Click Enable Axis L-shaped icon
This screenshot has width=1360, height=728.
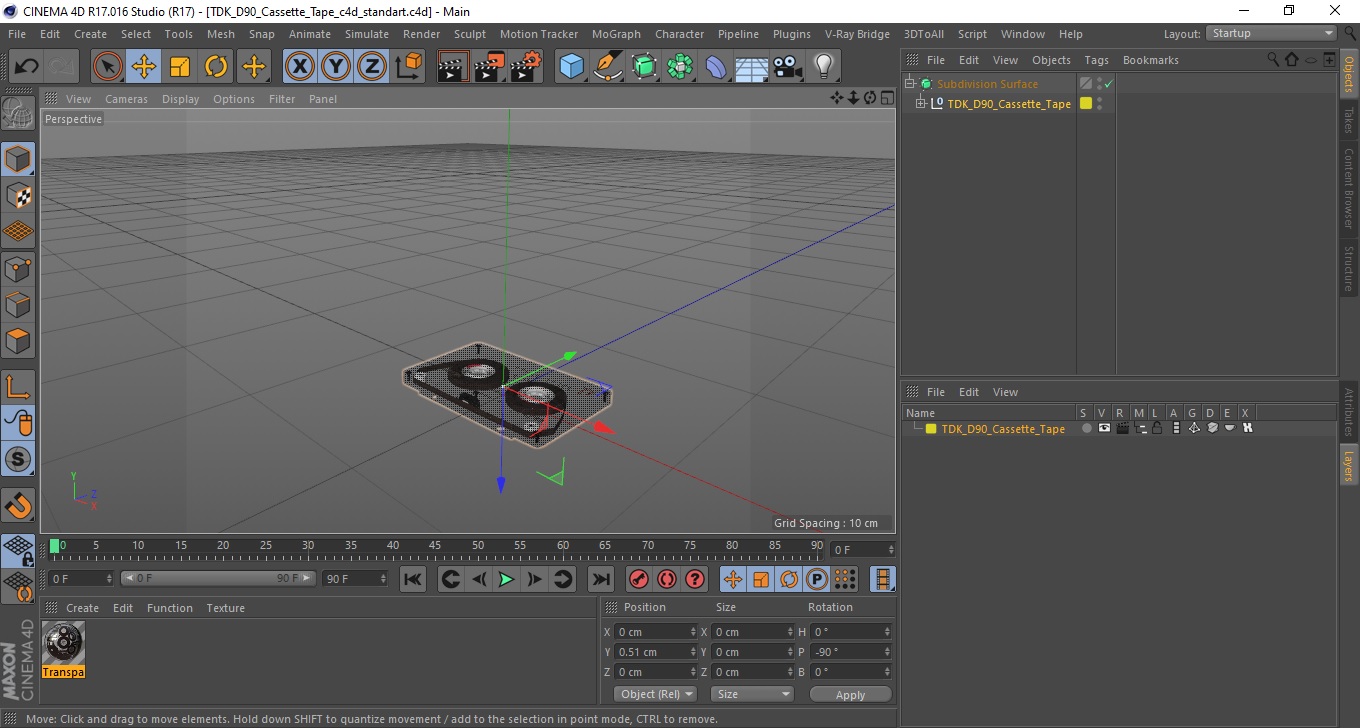click(x=18, y=387)
